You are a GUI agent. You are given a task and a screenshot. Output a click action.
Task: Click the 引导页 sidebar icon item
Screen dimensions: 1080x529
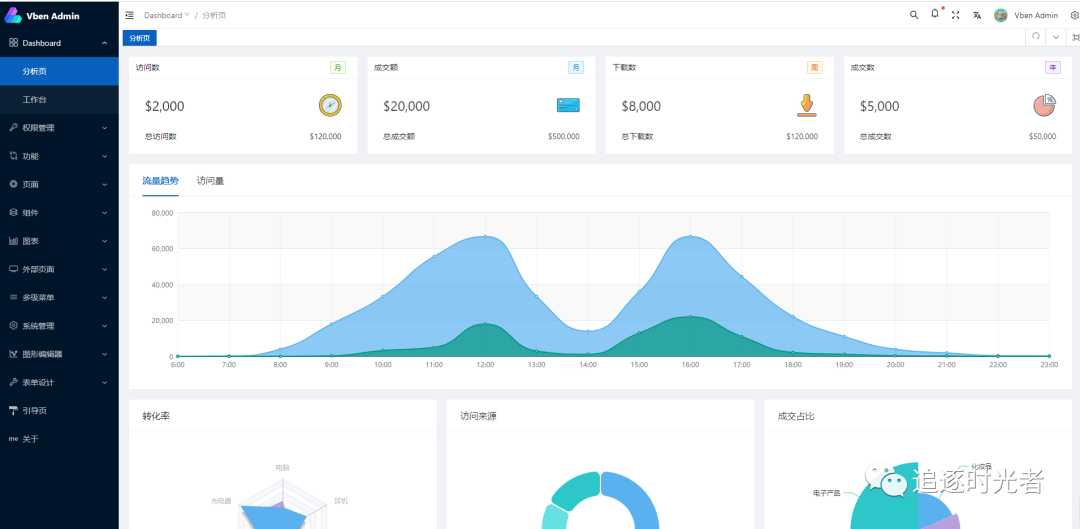coord(13,410)
